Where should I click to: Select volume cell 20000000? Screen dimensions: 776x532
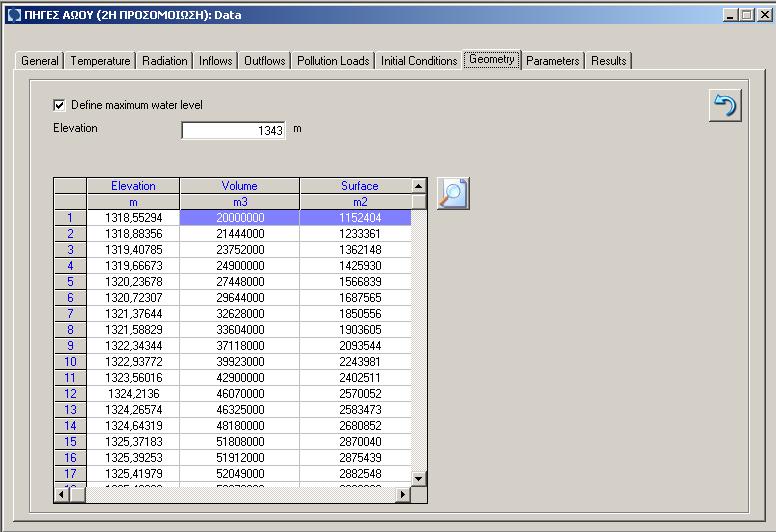pos(240,218)
